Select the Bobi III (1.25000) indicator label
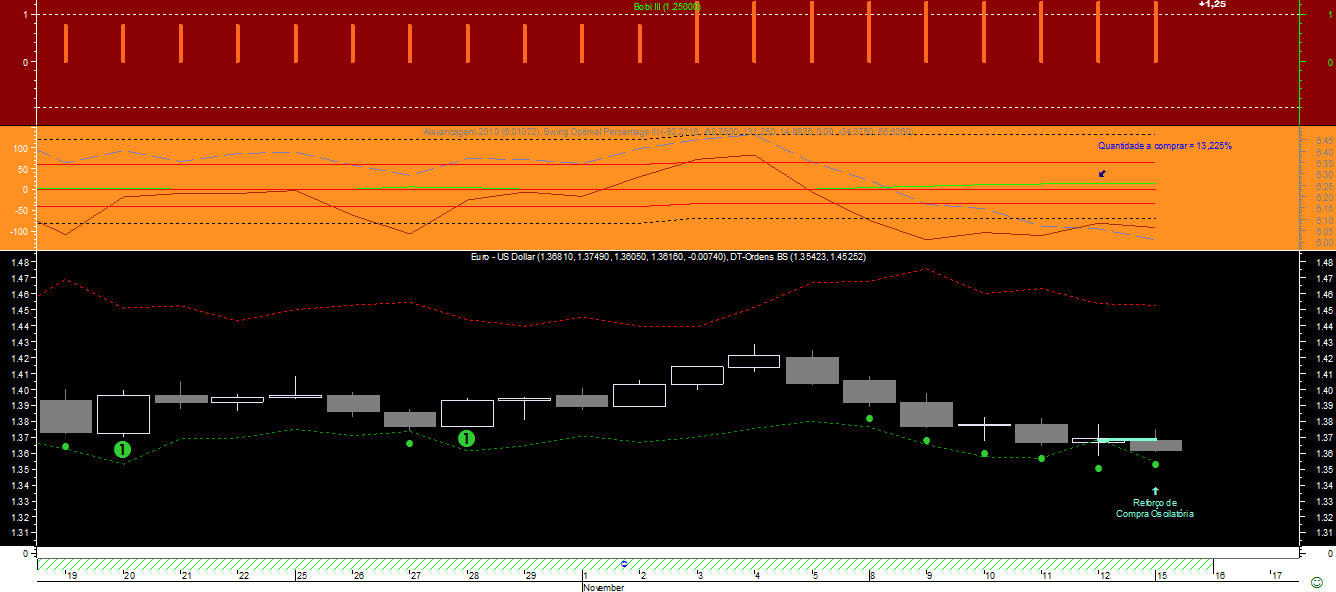The width and height of the screenshot is (1336, 592). coord(667,6)
